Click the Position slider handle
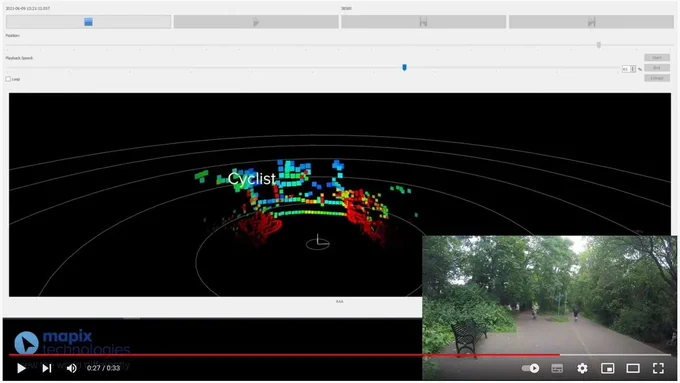 tap(599, 45)
